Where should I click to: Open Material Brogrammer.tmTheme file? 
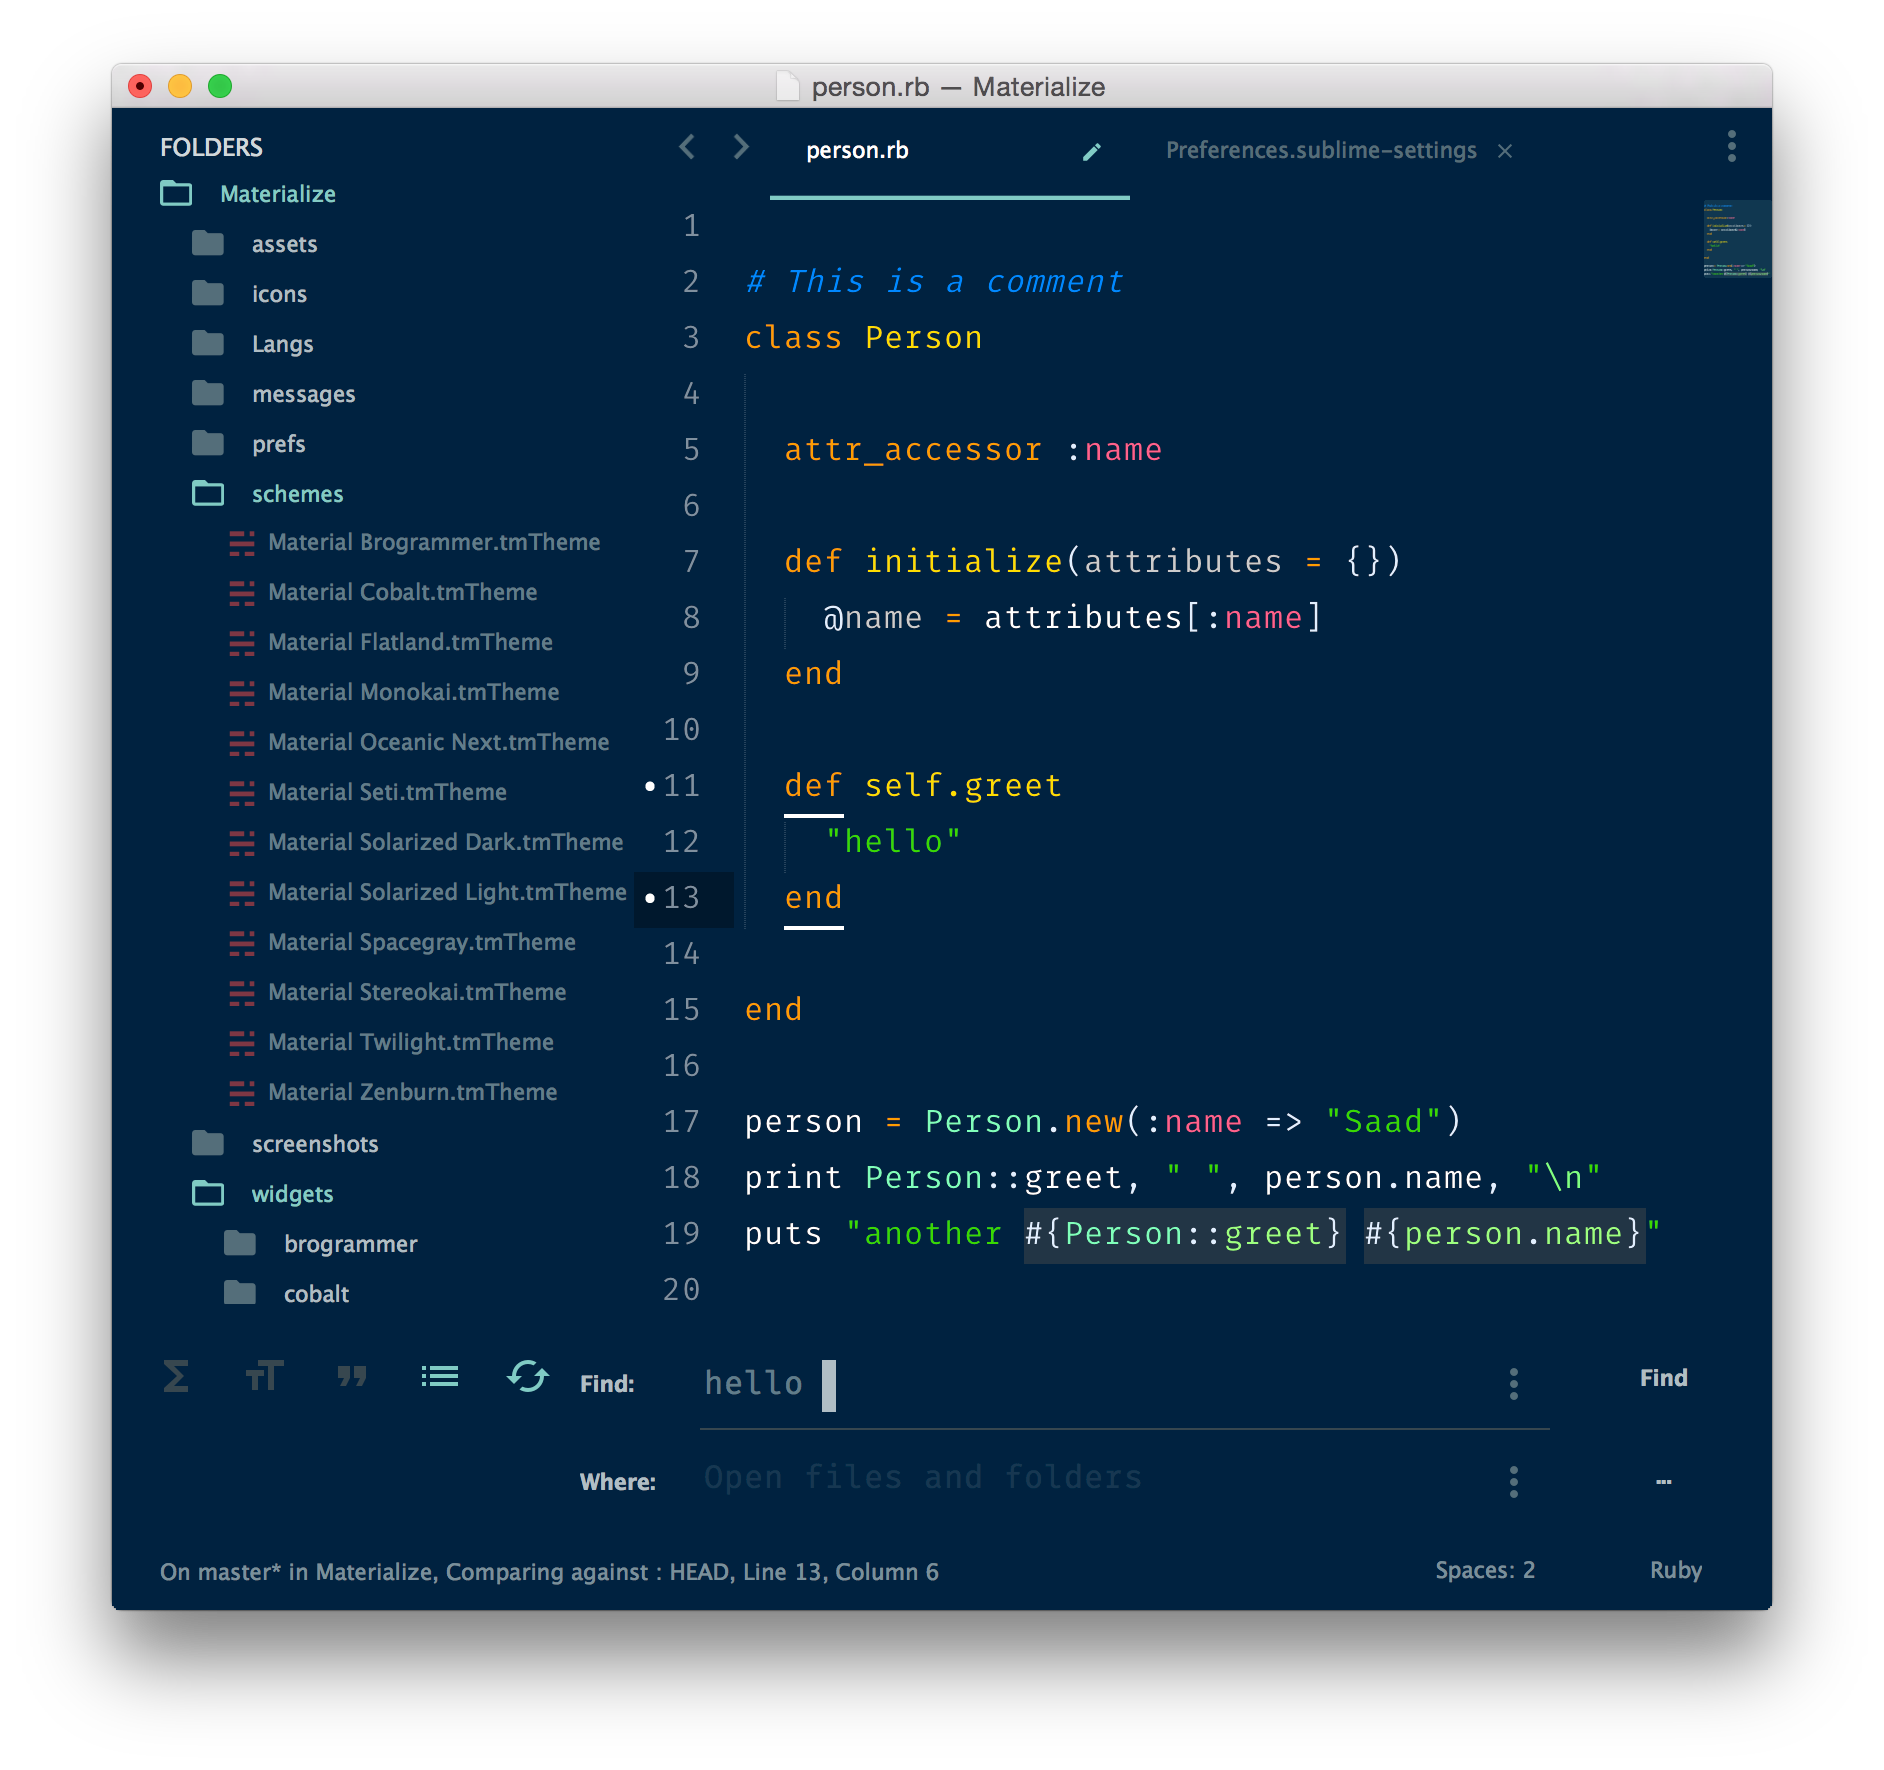pyautogui.click(x=434, y=542)
